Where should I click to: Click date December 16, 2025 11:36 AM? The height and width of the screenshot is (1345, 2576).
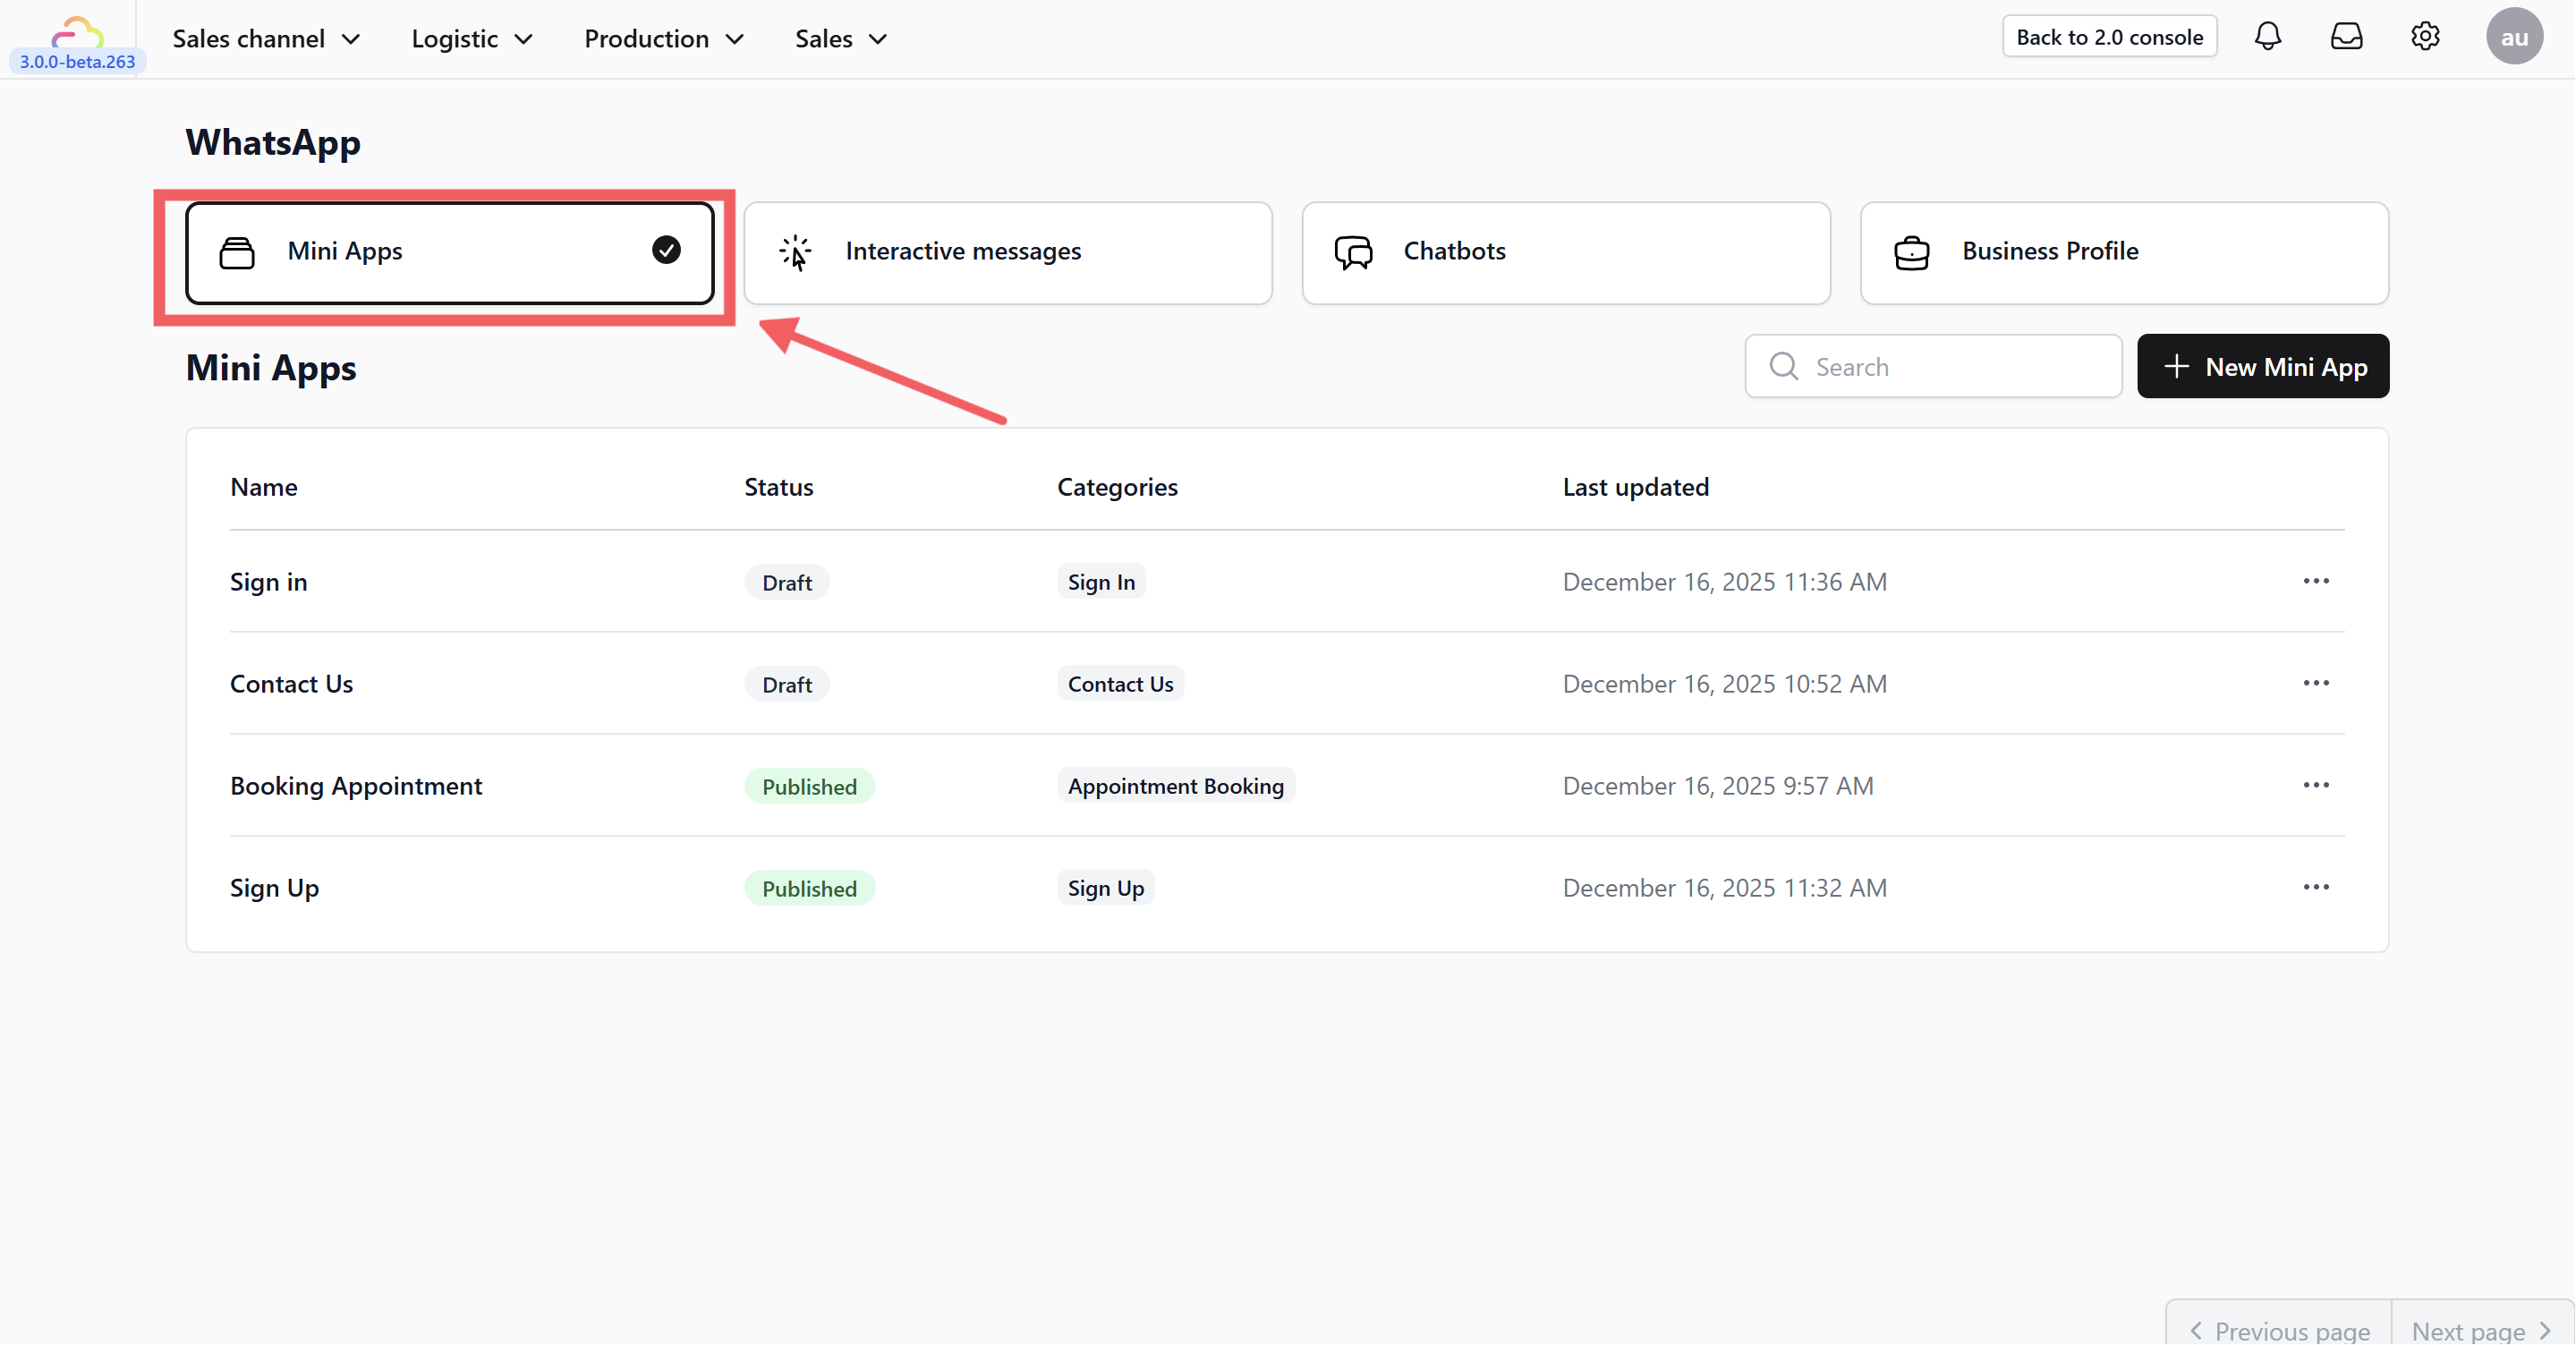tap(1725, 582)
